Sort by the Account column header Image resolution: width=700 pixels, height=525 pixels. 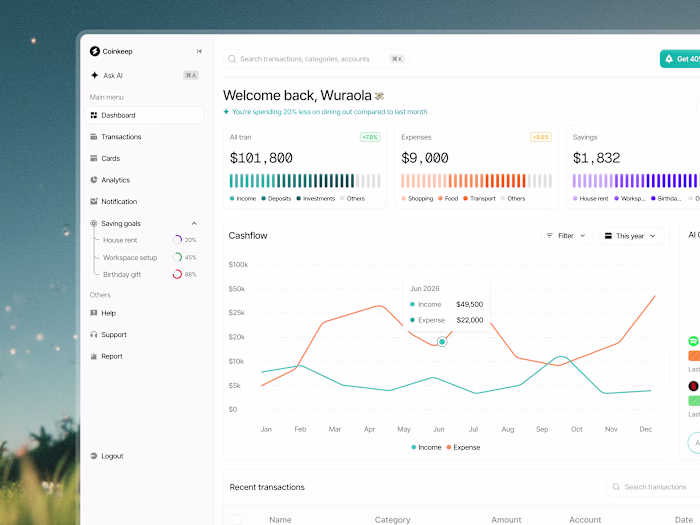585,520
